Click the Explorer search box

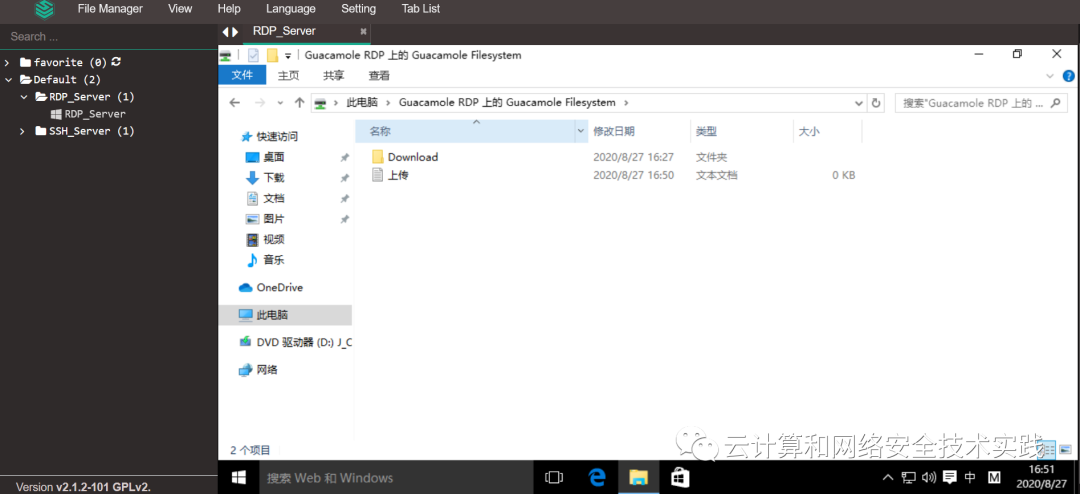point(981,103)
